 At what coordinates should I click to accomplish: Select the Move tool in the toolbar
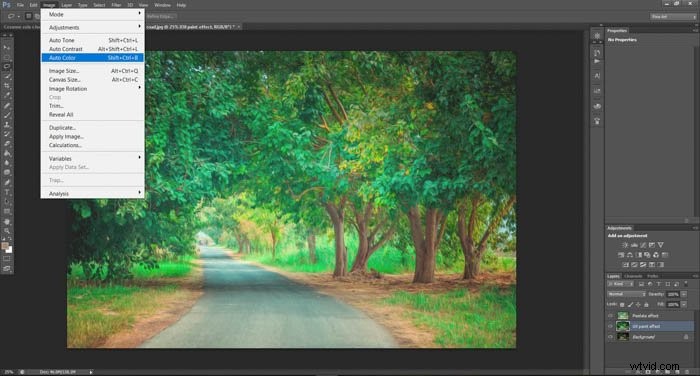7,47
